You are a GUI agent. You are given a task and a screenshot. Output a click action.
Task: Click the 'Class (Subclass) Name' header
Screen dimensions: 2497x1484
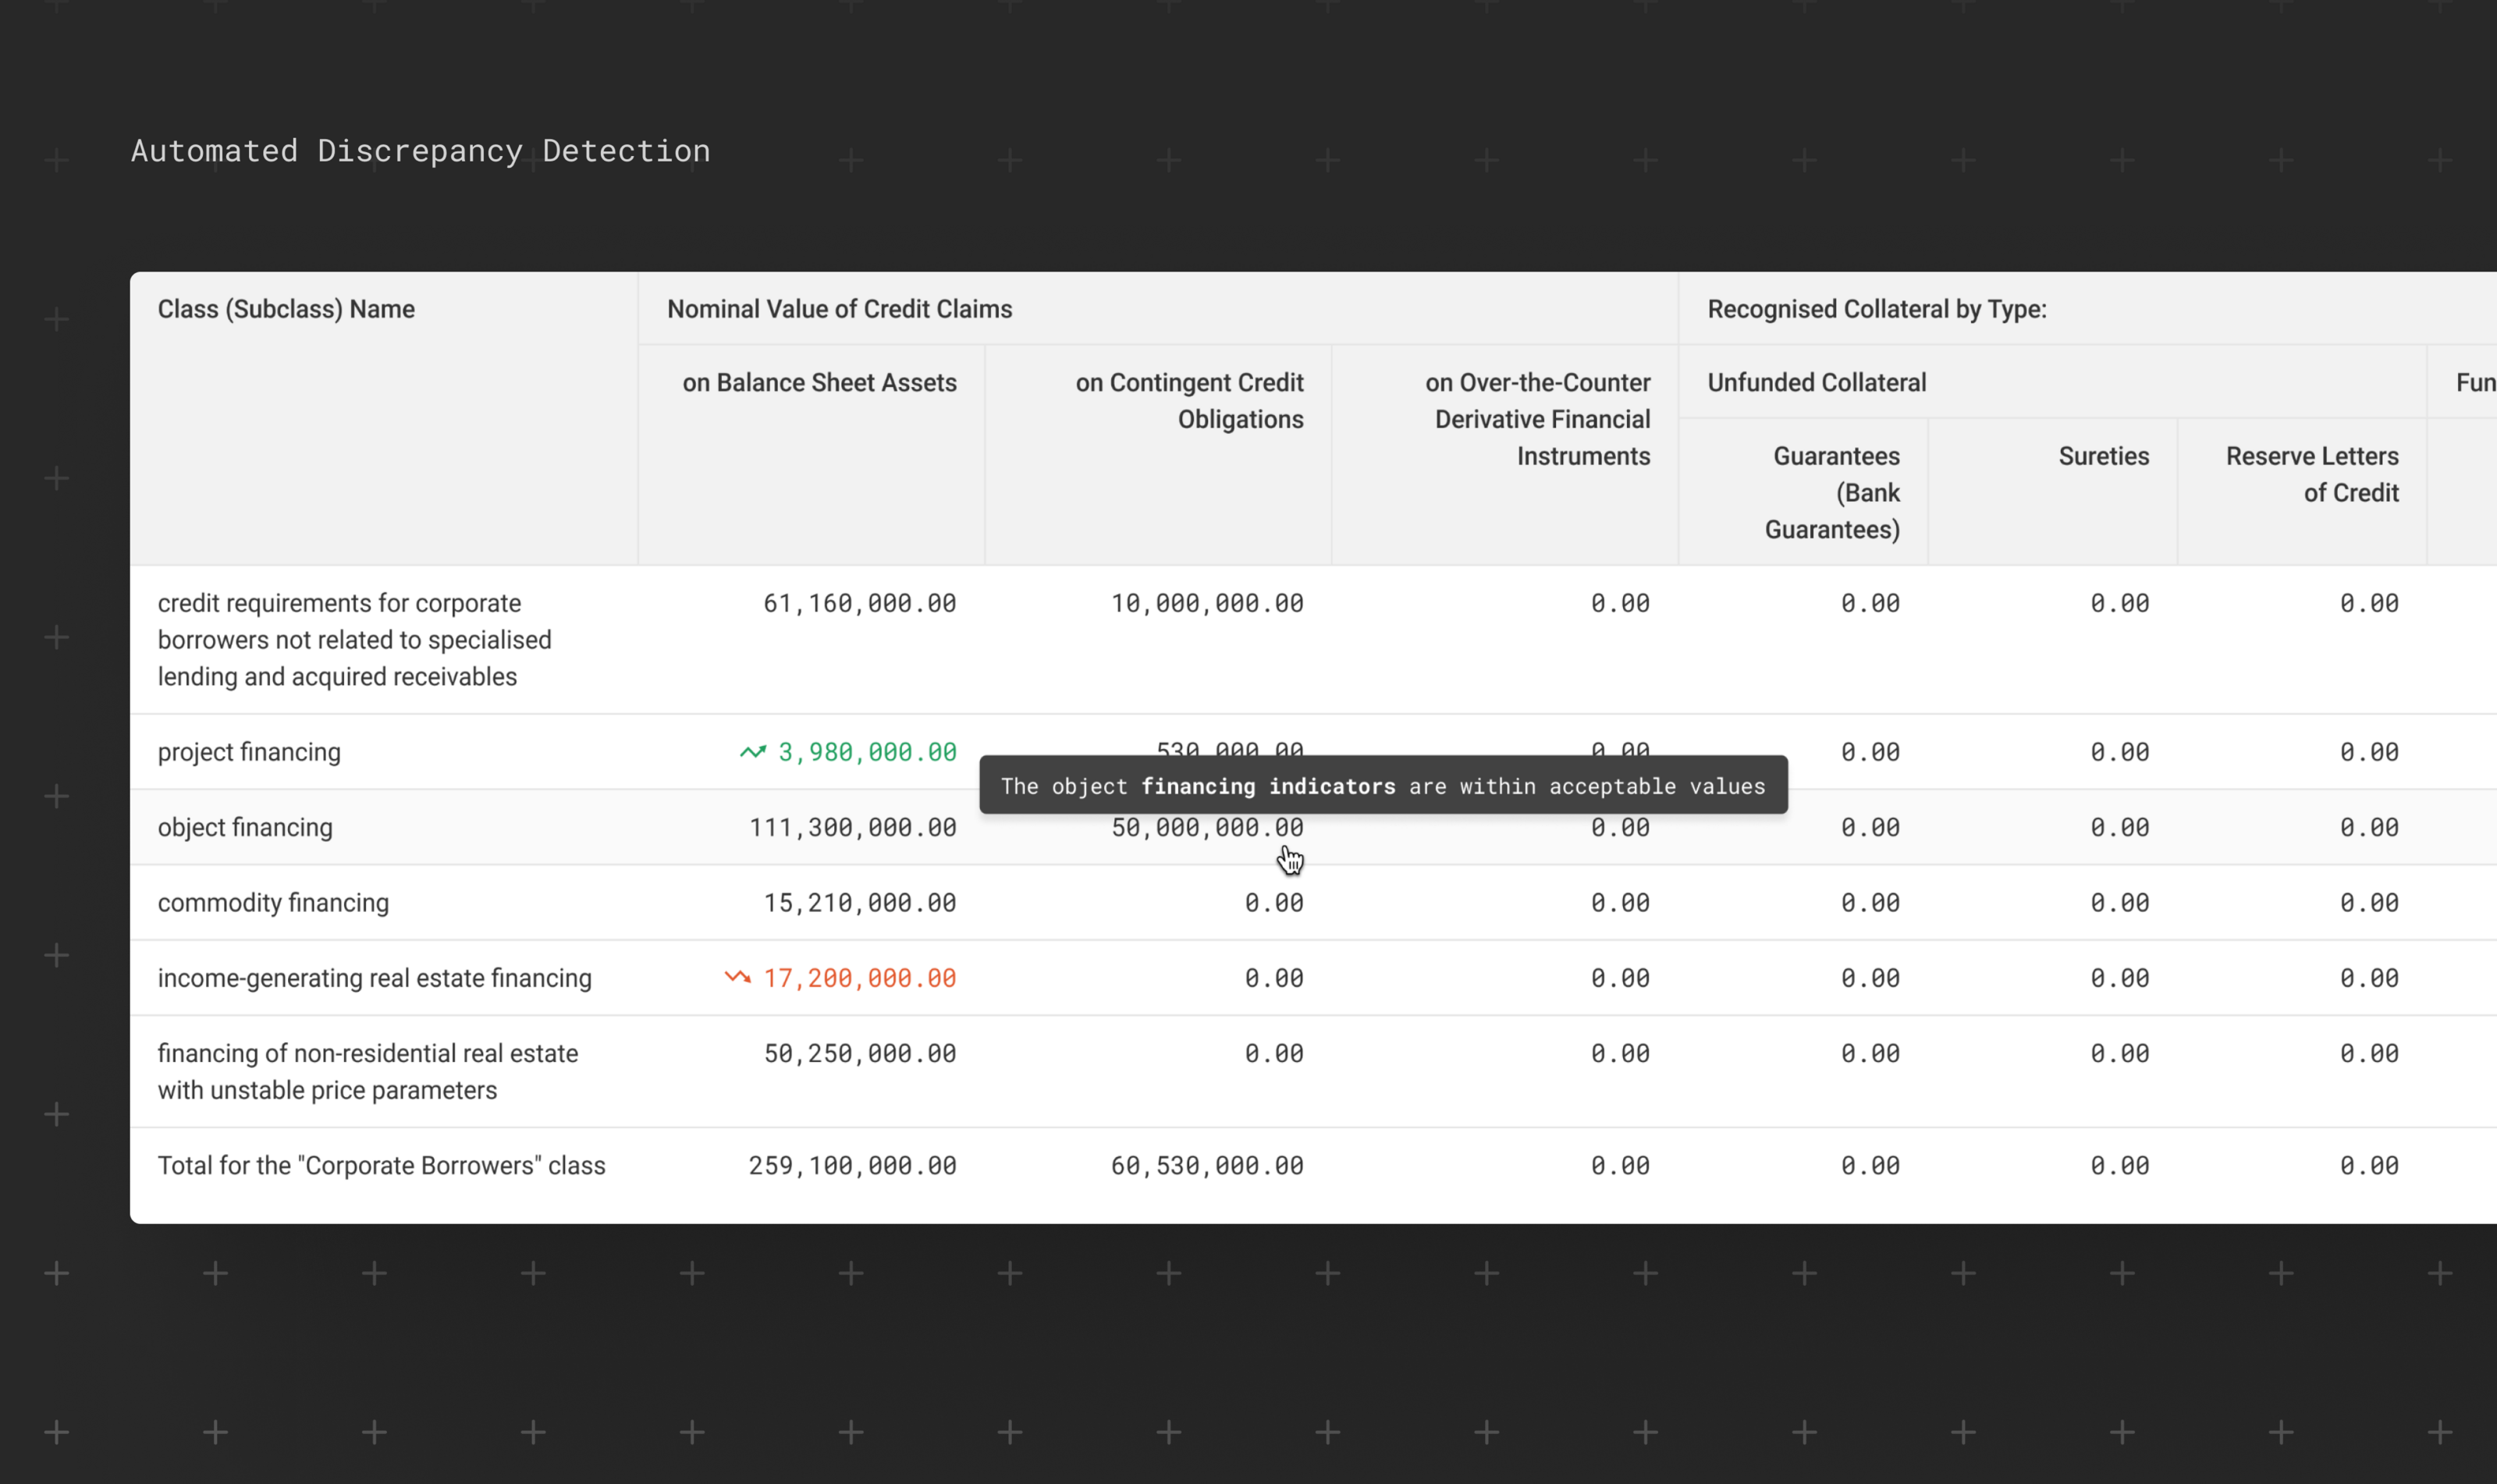pyautogui.click(x=286, y=309)
